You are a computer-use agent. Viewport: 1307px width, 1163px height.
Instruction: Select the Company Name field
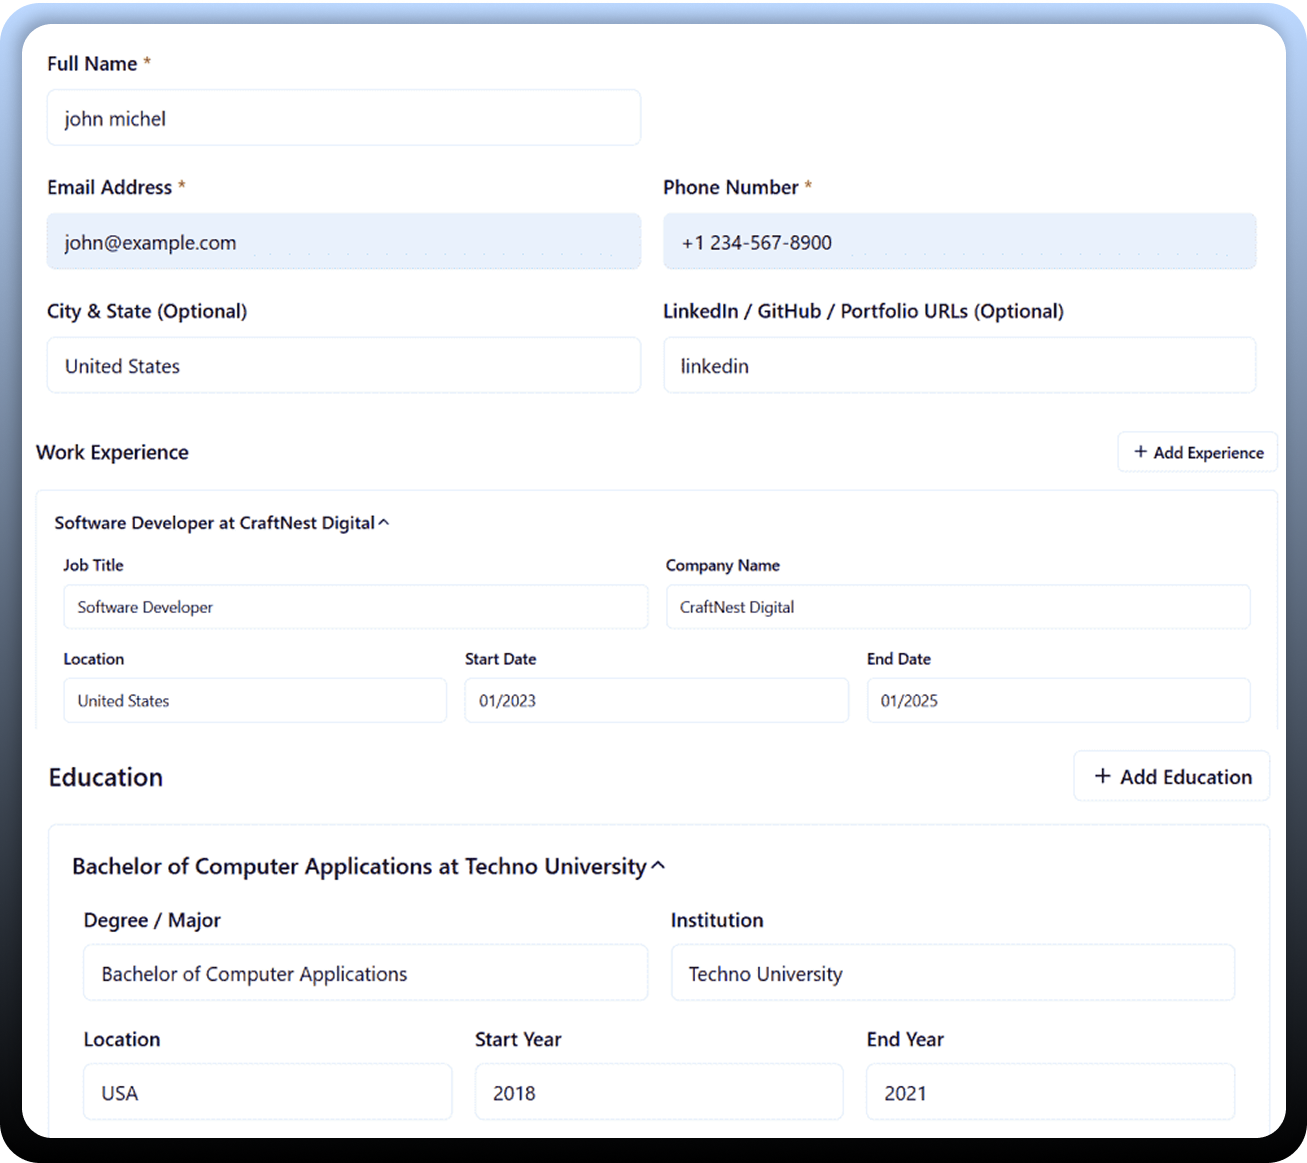[957, 607]
